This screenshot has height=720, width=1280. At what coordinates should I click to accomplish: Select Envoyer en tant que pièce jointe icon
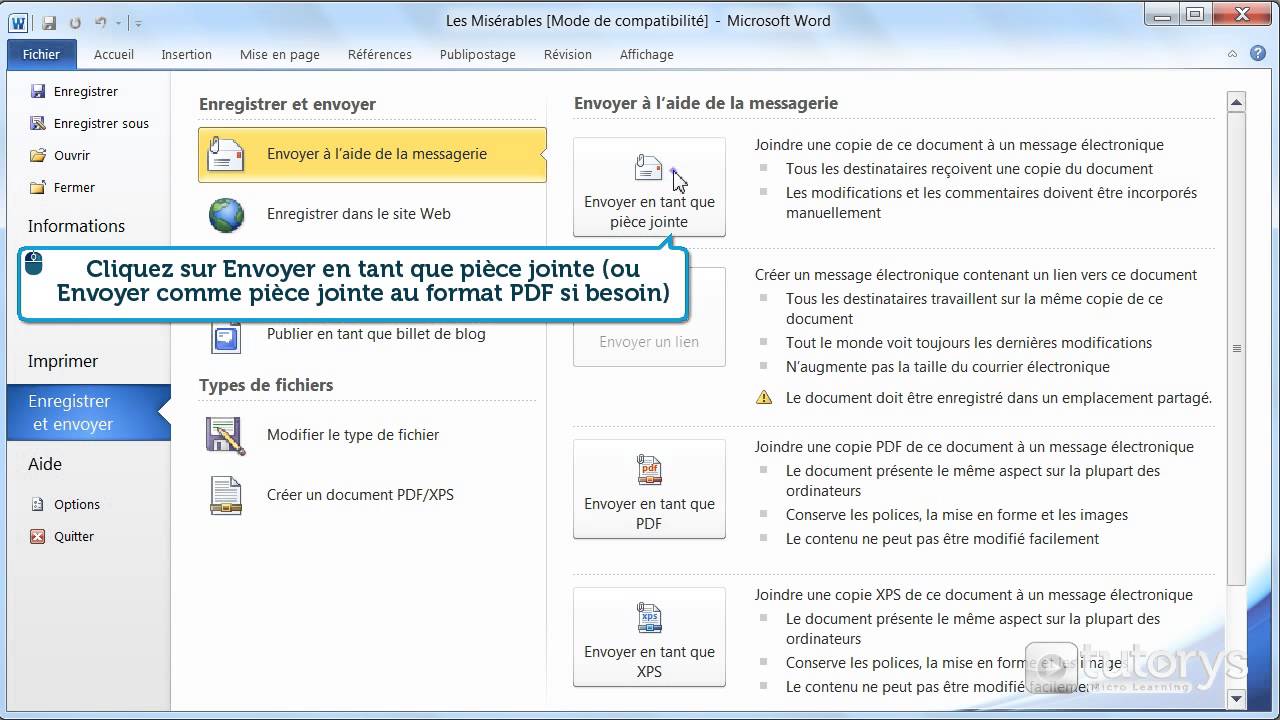[649, 168]
